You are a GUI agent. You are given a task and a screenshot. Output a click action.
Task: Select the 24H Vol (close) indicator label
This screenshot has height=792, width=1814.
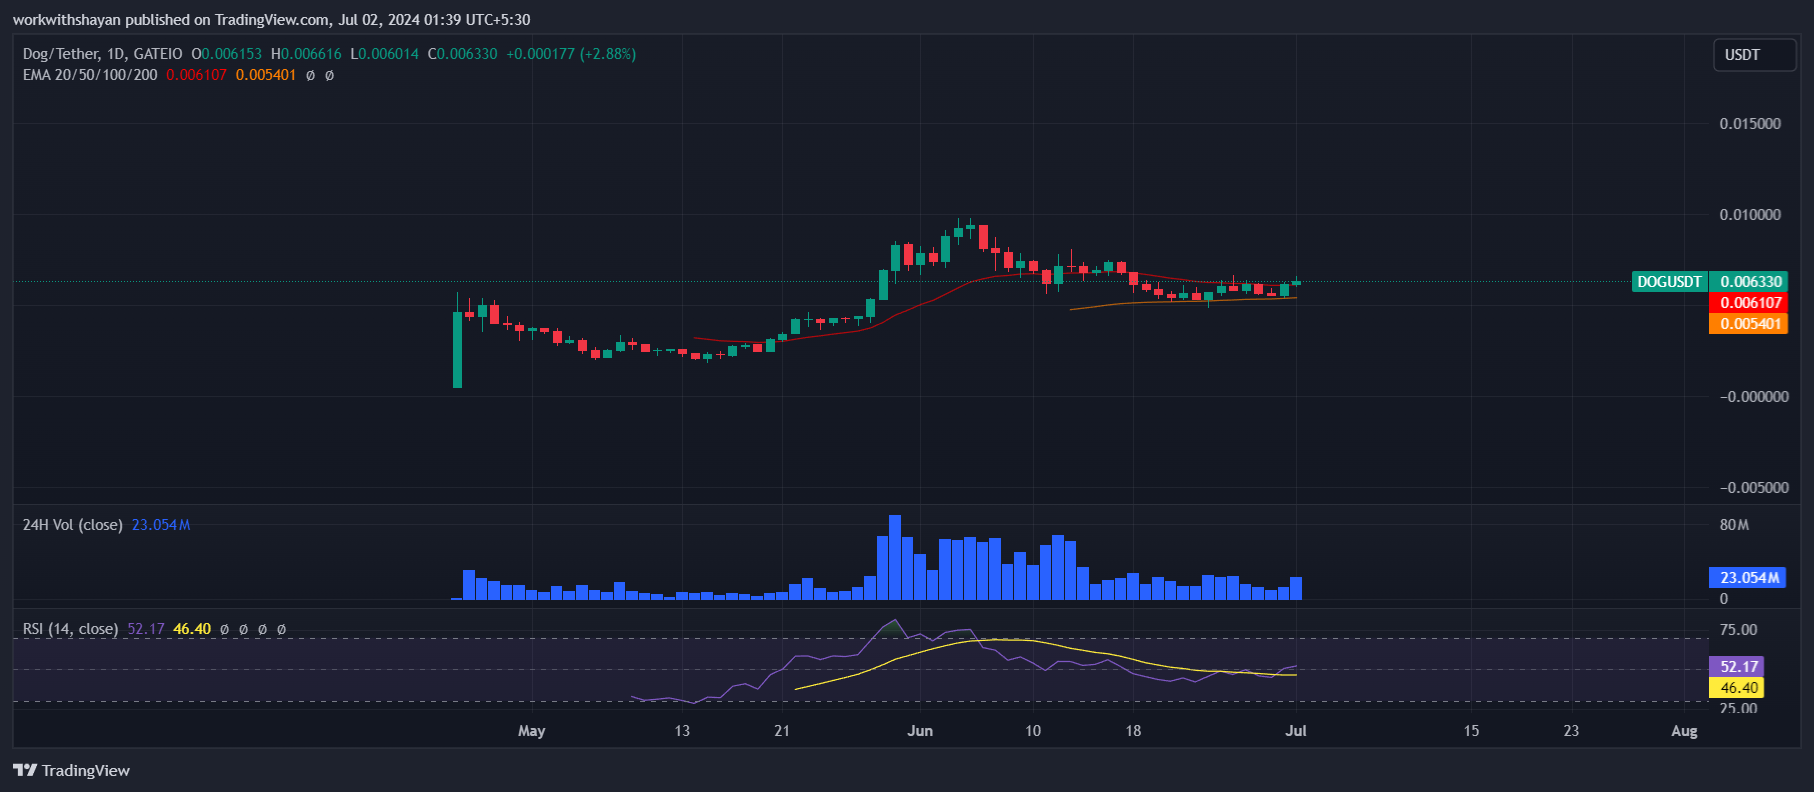(72, 525)
